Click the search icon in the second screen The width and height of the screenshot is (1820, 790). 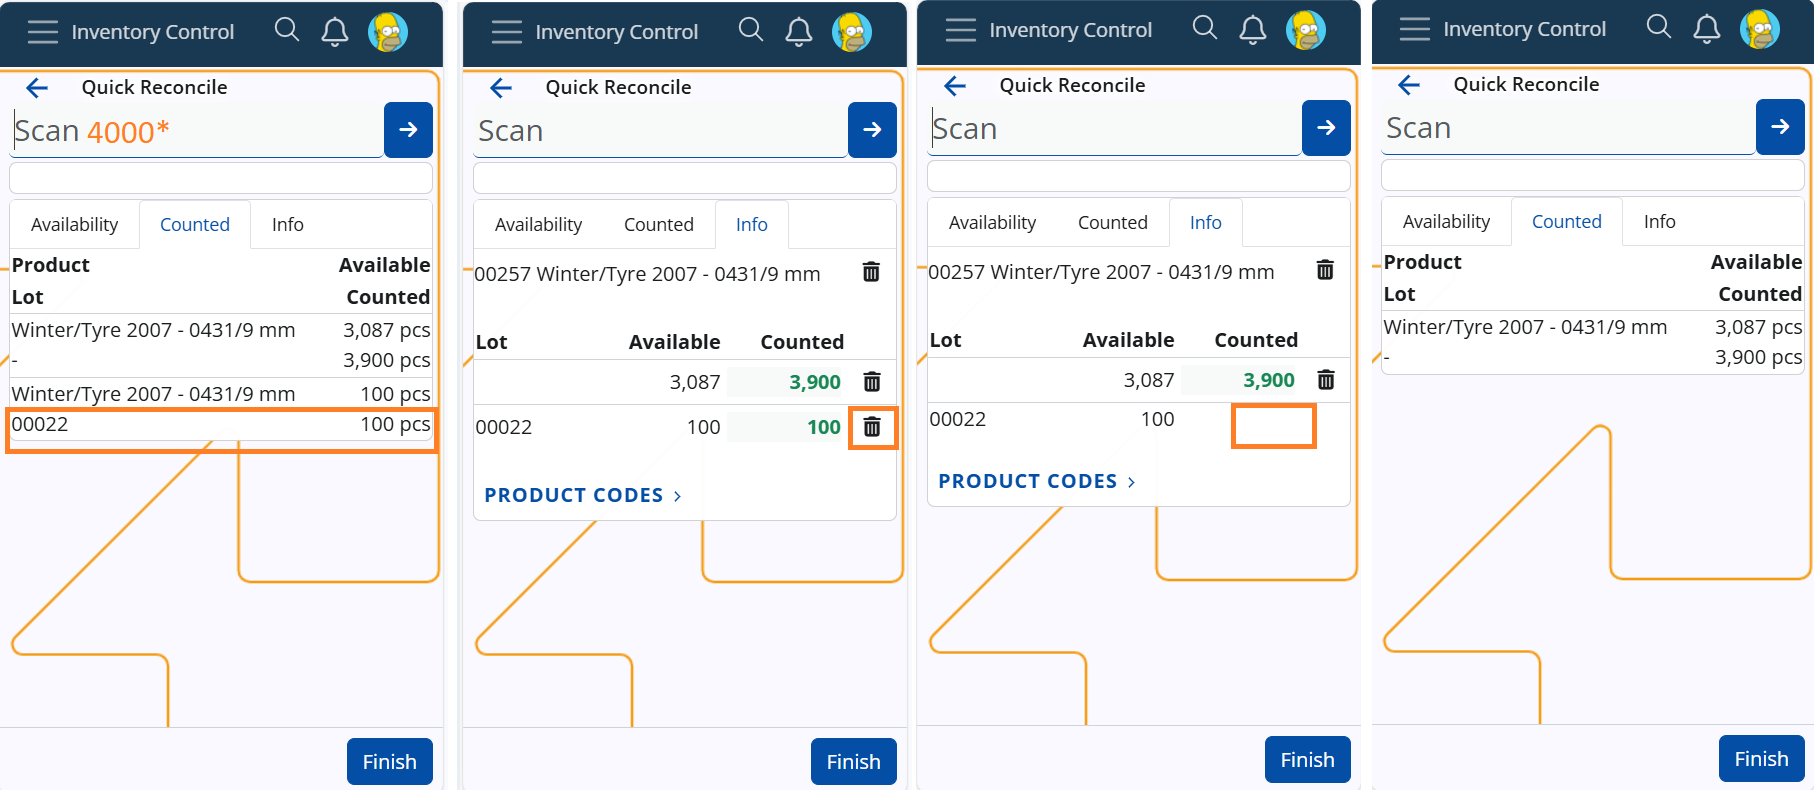point(751,30)
